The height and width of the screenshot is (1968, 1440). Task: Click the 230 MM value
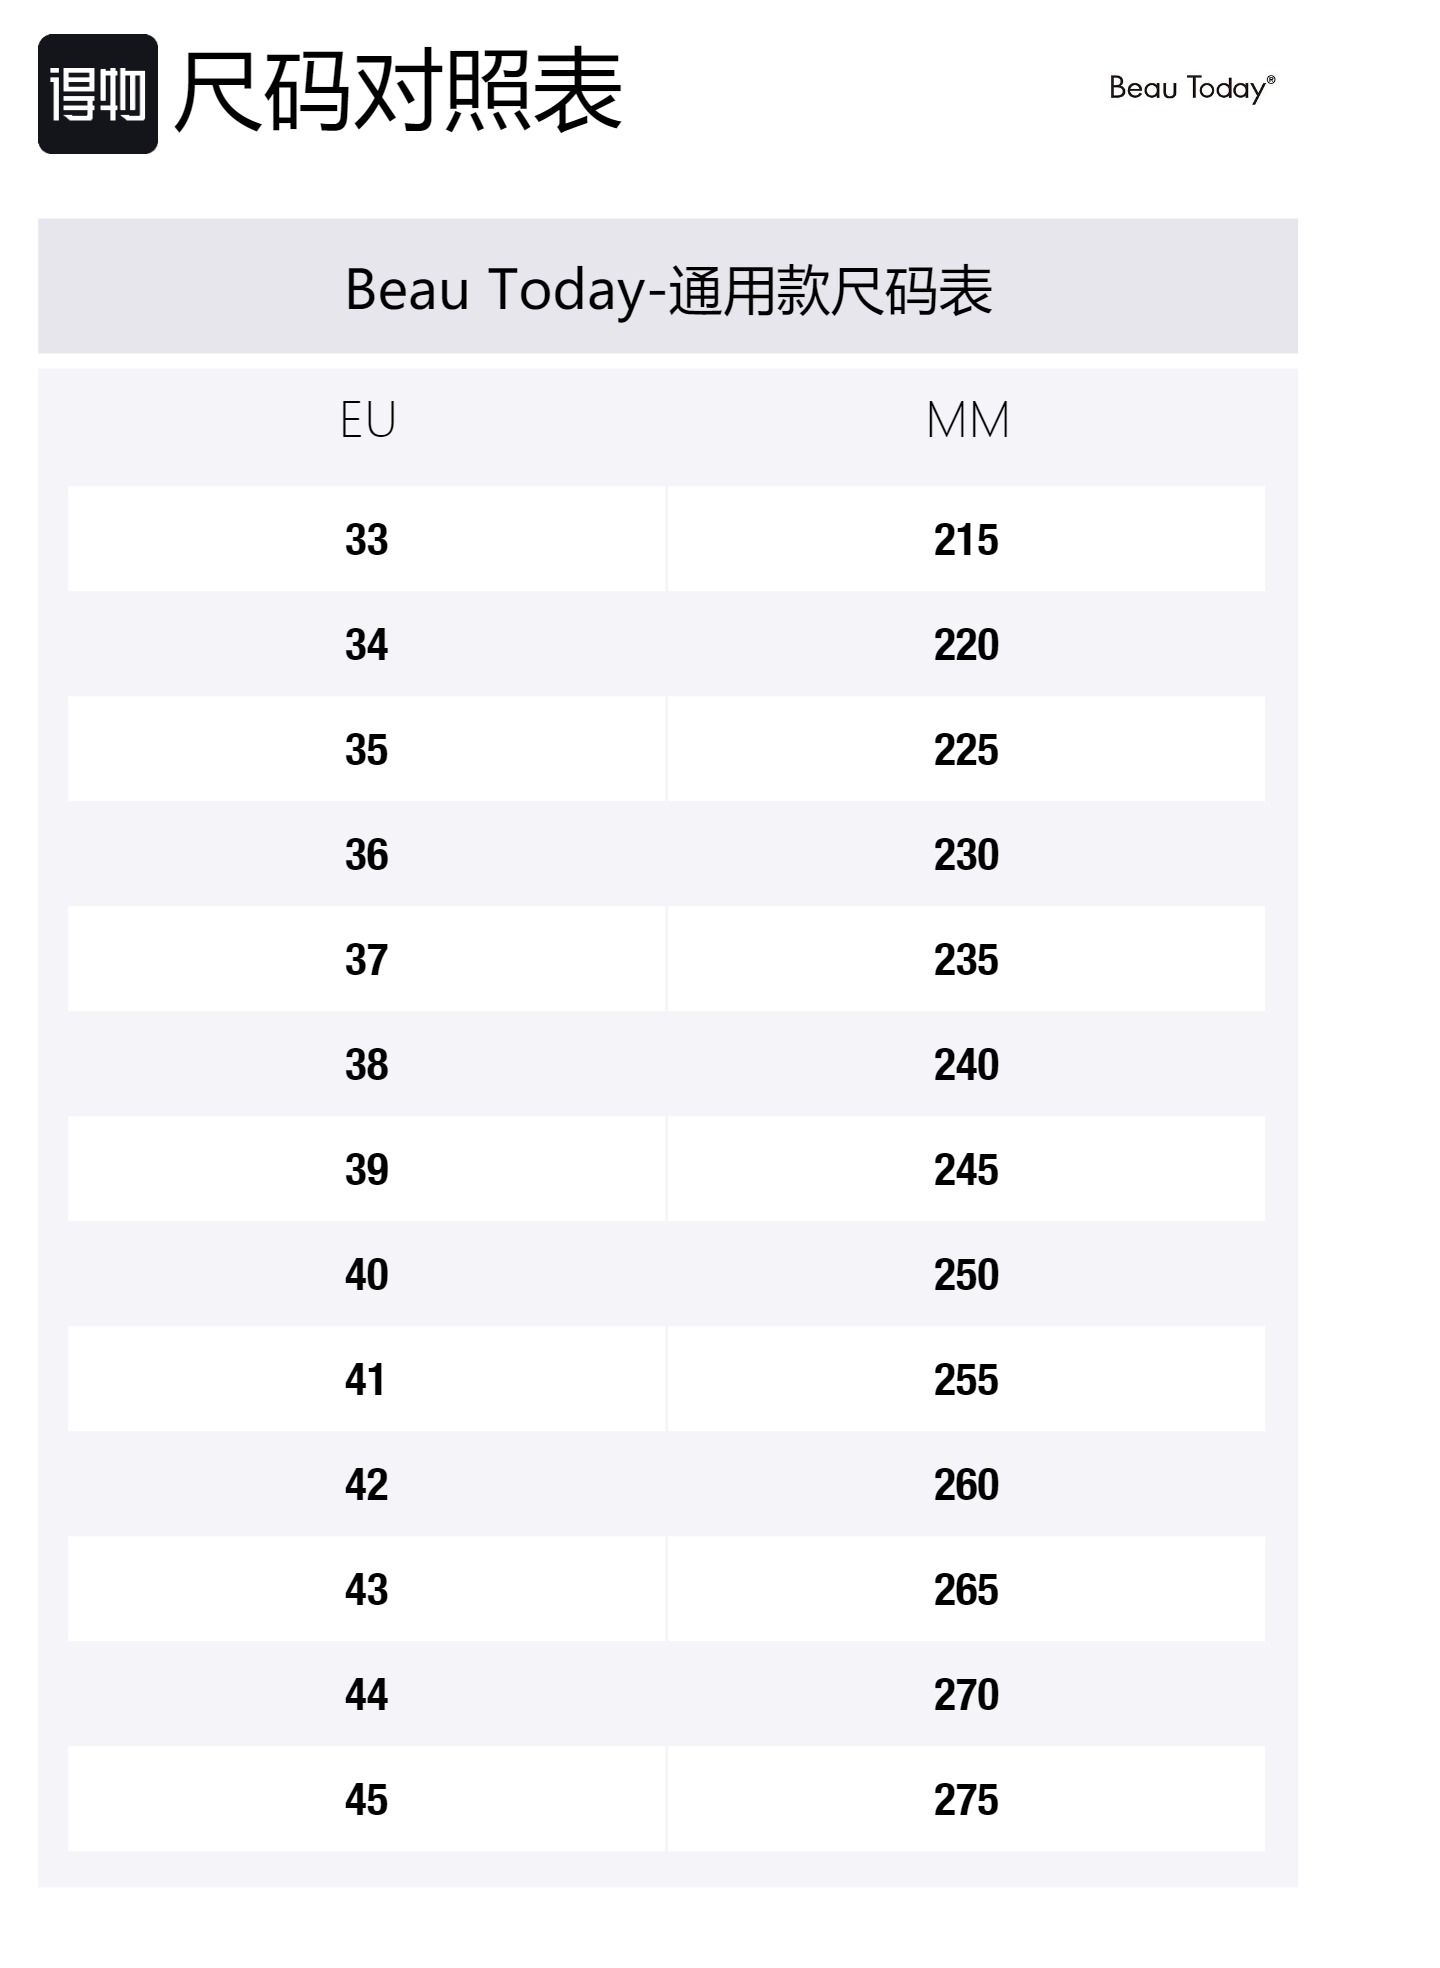tap(966, 855)
